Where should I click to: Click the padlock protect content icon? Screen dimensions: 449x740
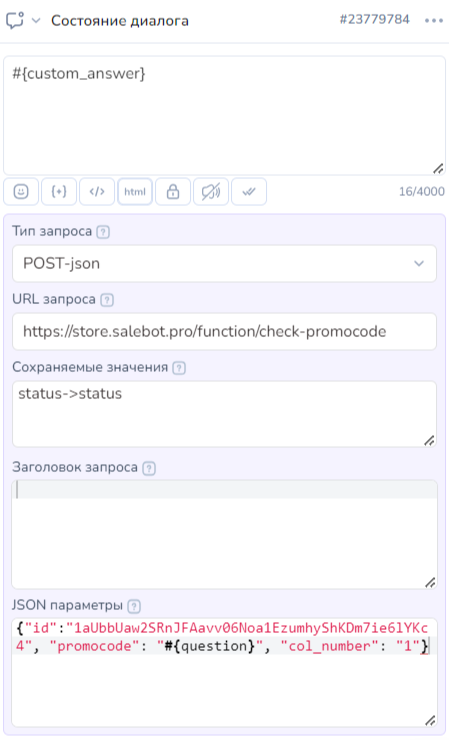pyautogui.click(x=173, y=192)
